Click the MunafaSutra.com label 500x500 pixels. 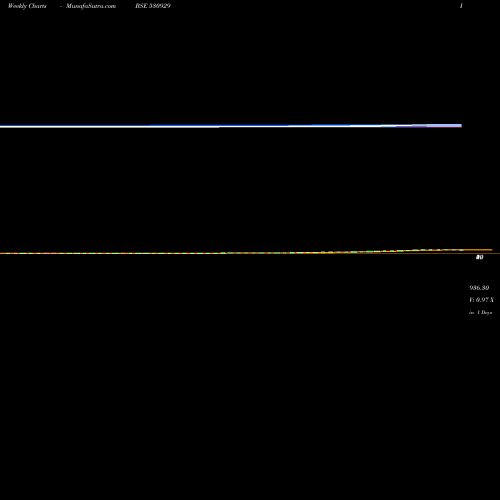point(91,6)
